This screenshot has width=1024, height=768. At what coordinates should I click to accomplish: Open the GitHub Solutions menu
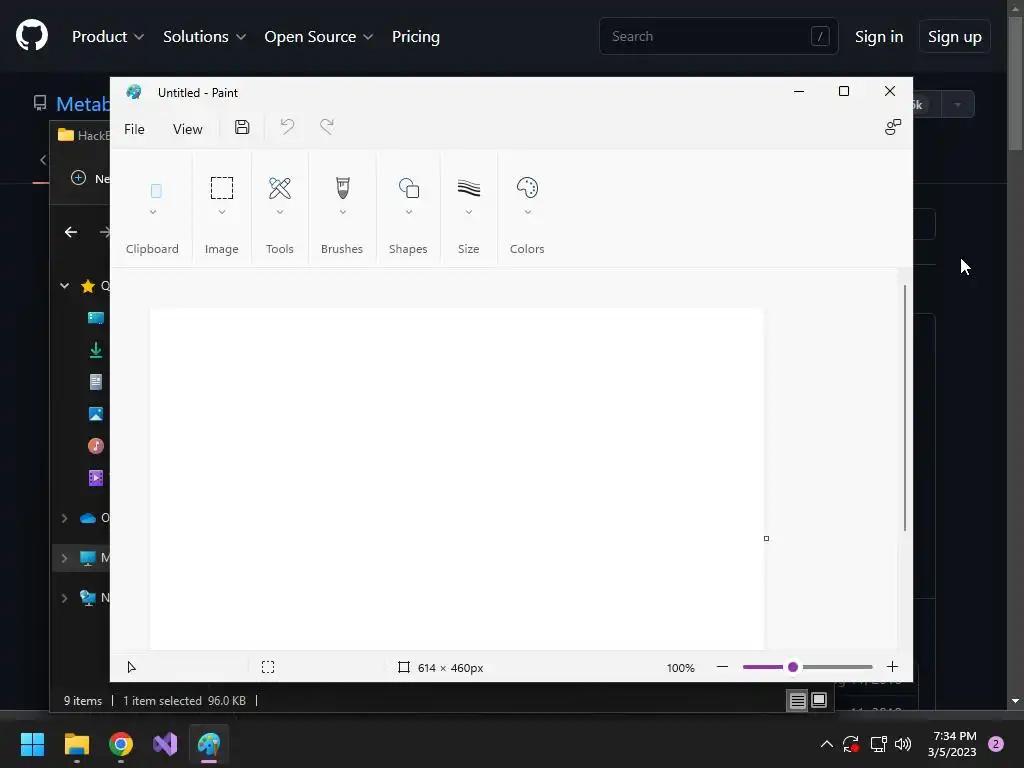(x=204, y=37)
